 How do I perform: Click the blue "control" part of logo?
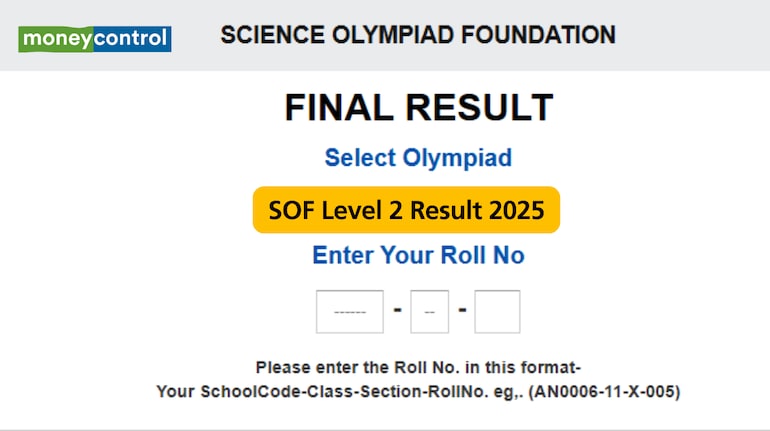[x=133, y=39]
